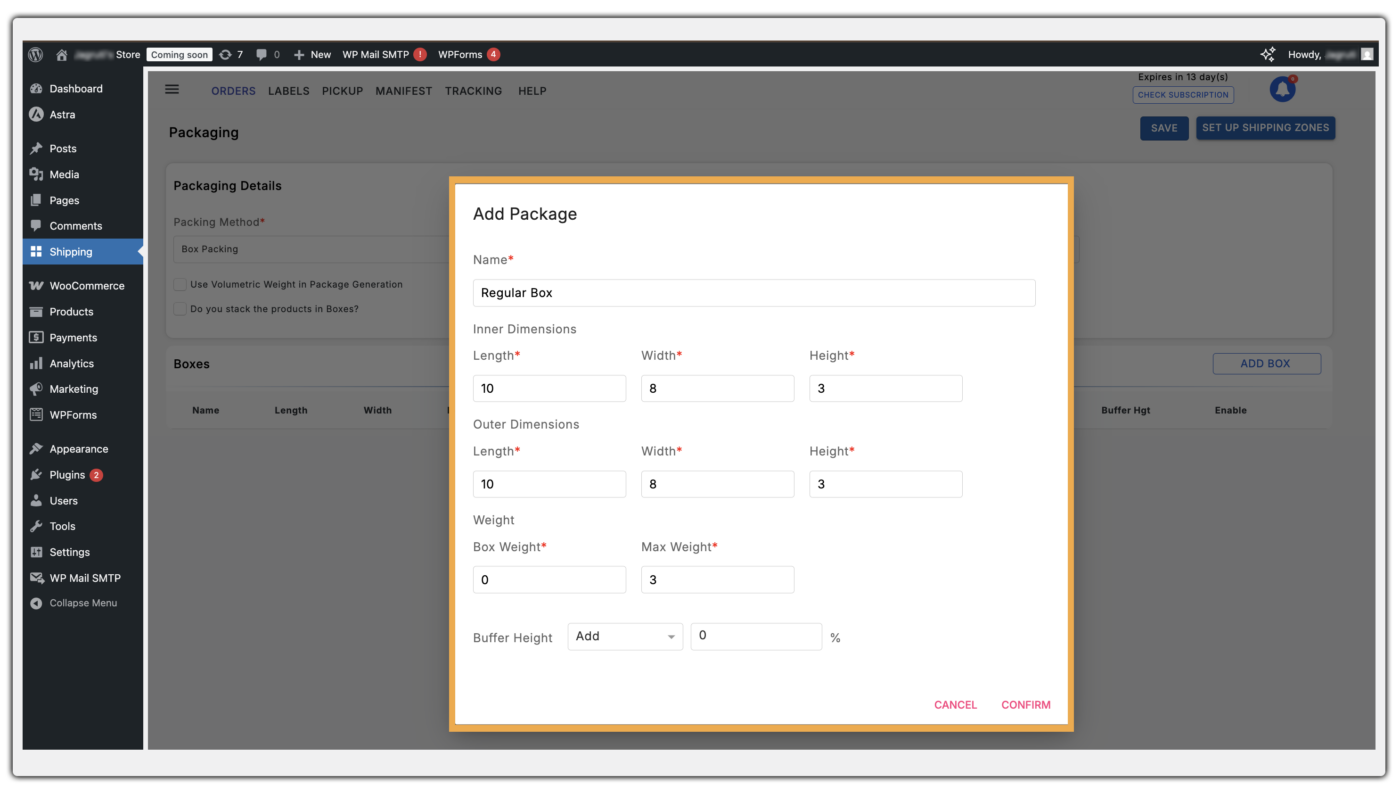1400x794 pixels.
Task: Click the Inner Dimensions Height field
Action: tap(886, 388)
